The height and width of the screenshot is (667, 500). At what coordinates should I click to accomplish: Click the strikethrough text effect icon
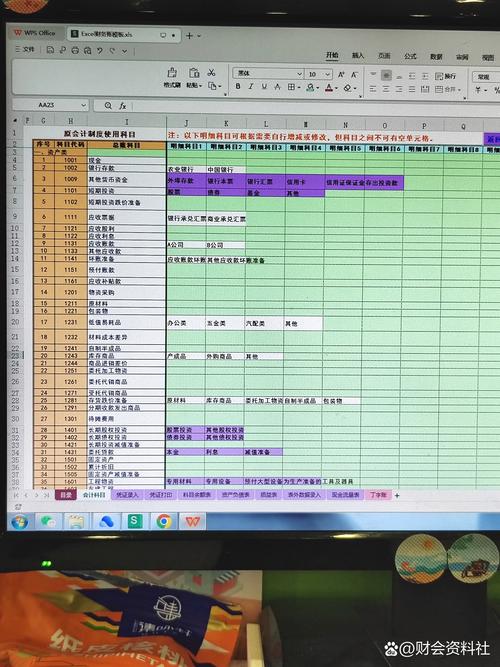pyautogui.click(x=277, y=87)
